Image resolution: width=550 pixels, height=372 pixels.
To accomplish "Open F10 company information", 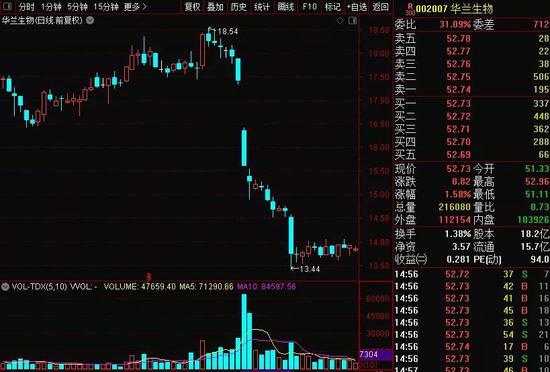I will 309,7.
